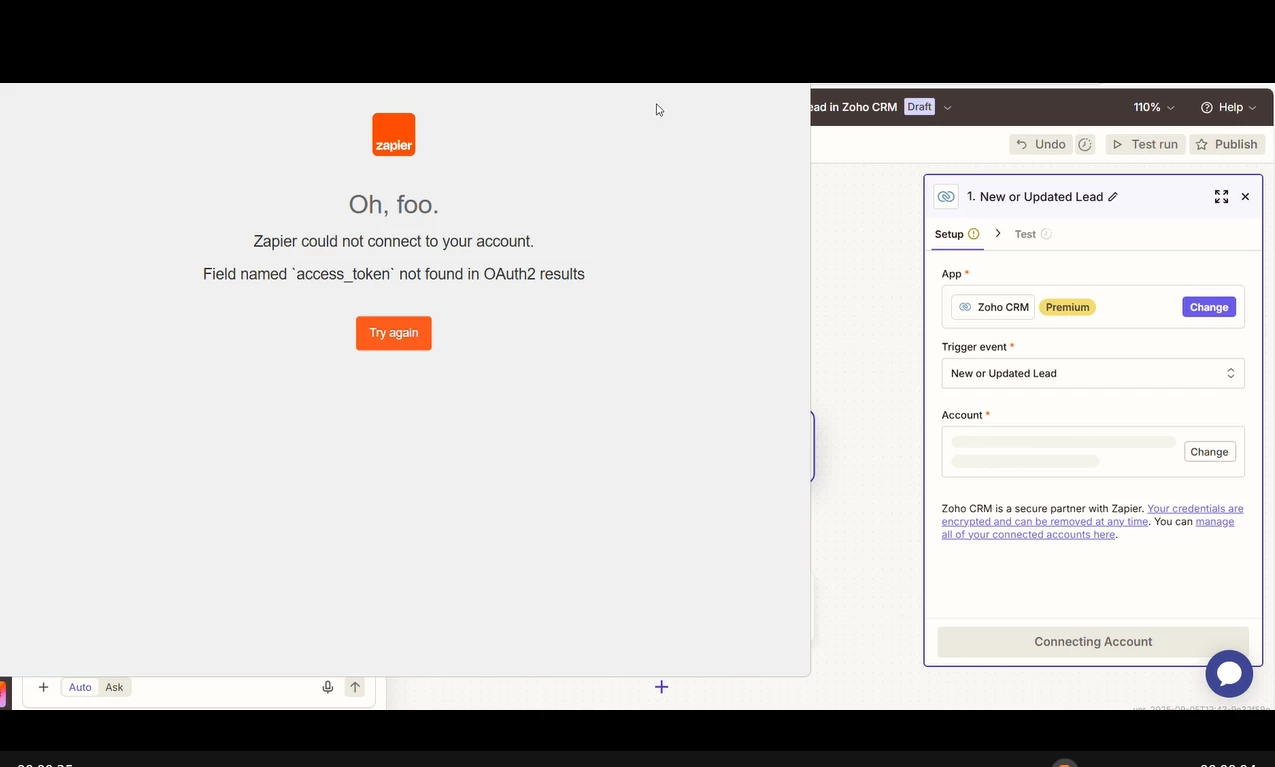Open the Draft status dropdown chevron
Screen dimensions: 1275x767
[948, 107]
